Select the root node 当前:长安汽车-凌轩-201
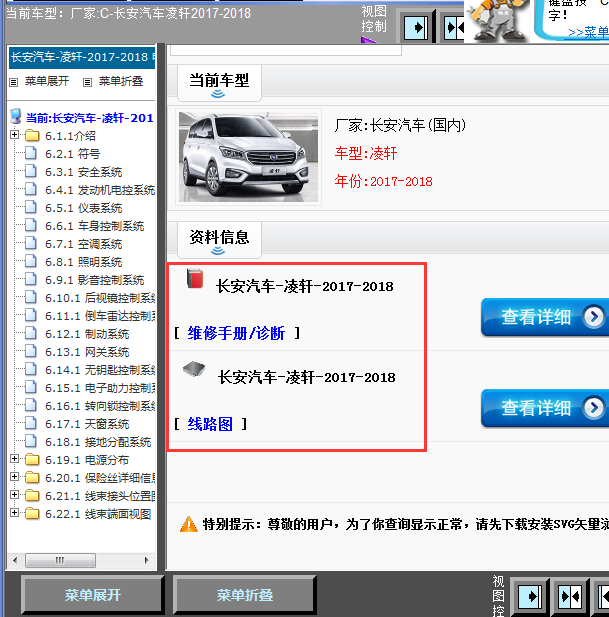This screenshot has height=617, width=609. tap(90, 118)
